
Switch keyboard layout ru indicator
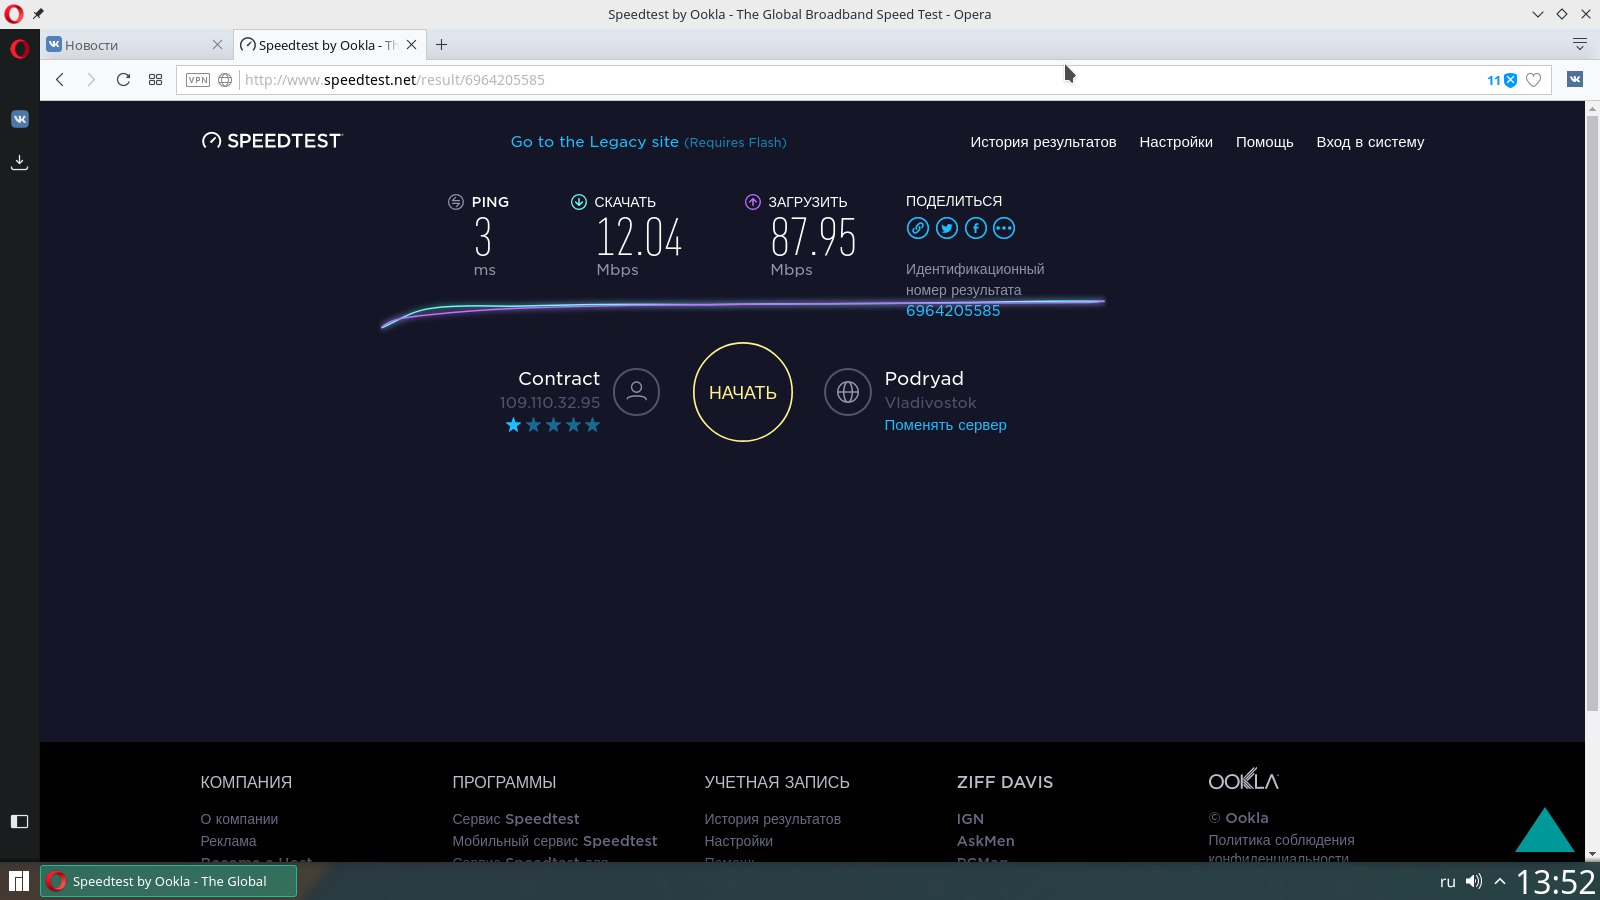pos(1447,881)
